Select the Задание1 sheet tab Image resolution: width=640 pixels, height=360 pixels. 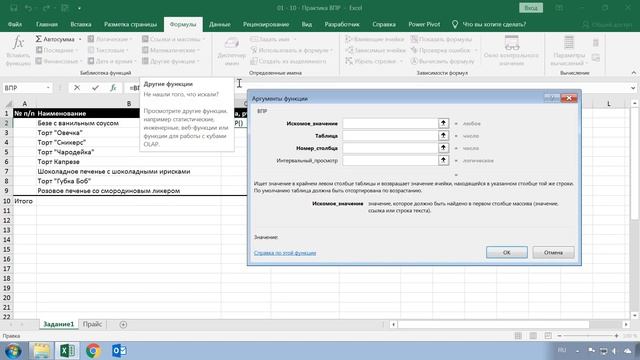(x=58, y=324)
